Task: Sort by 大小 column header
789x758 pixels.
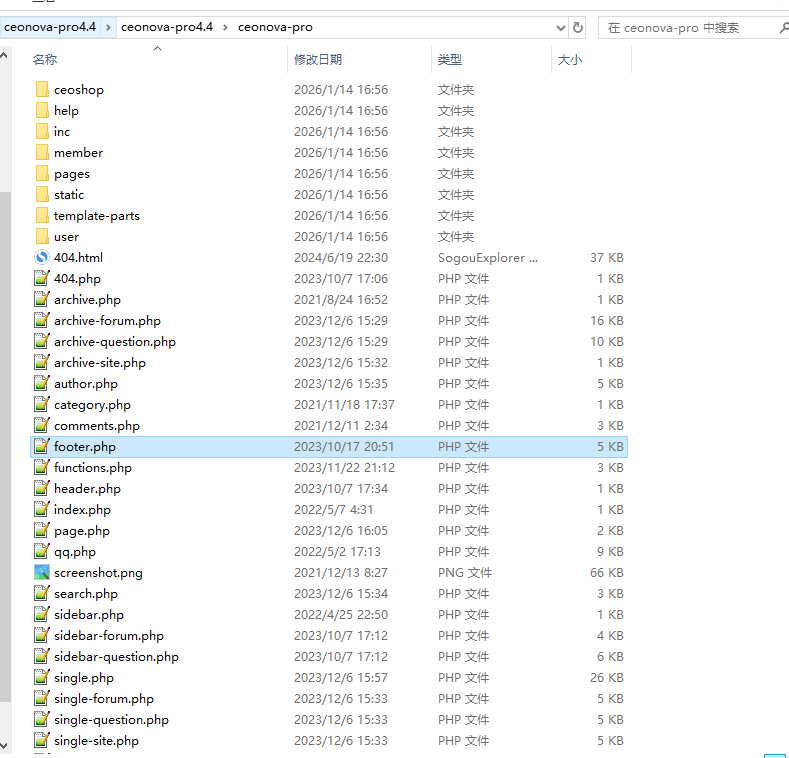Action: (x=591, y=59)
